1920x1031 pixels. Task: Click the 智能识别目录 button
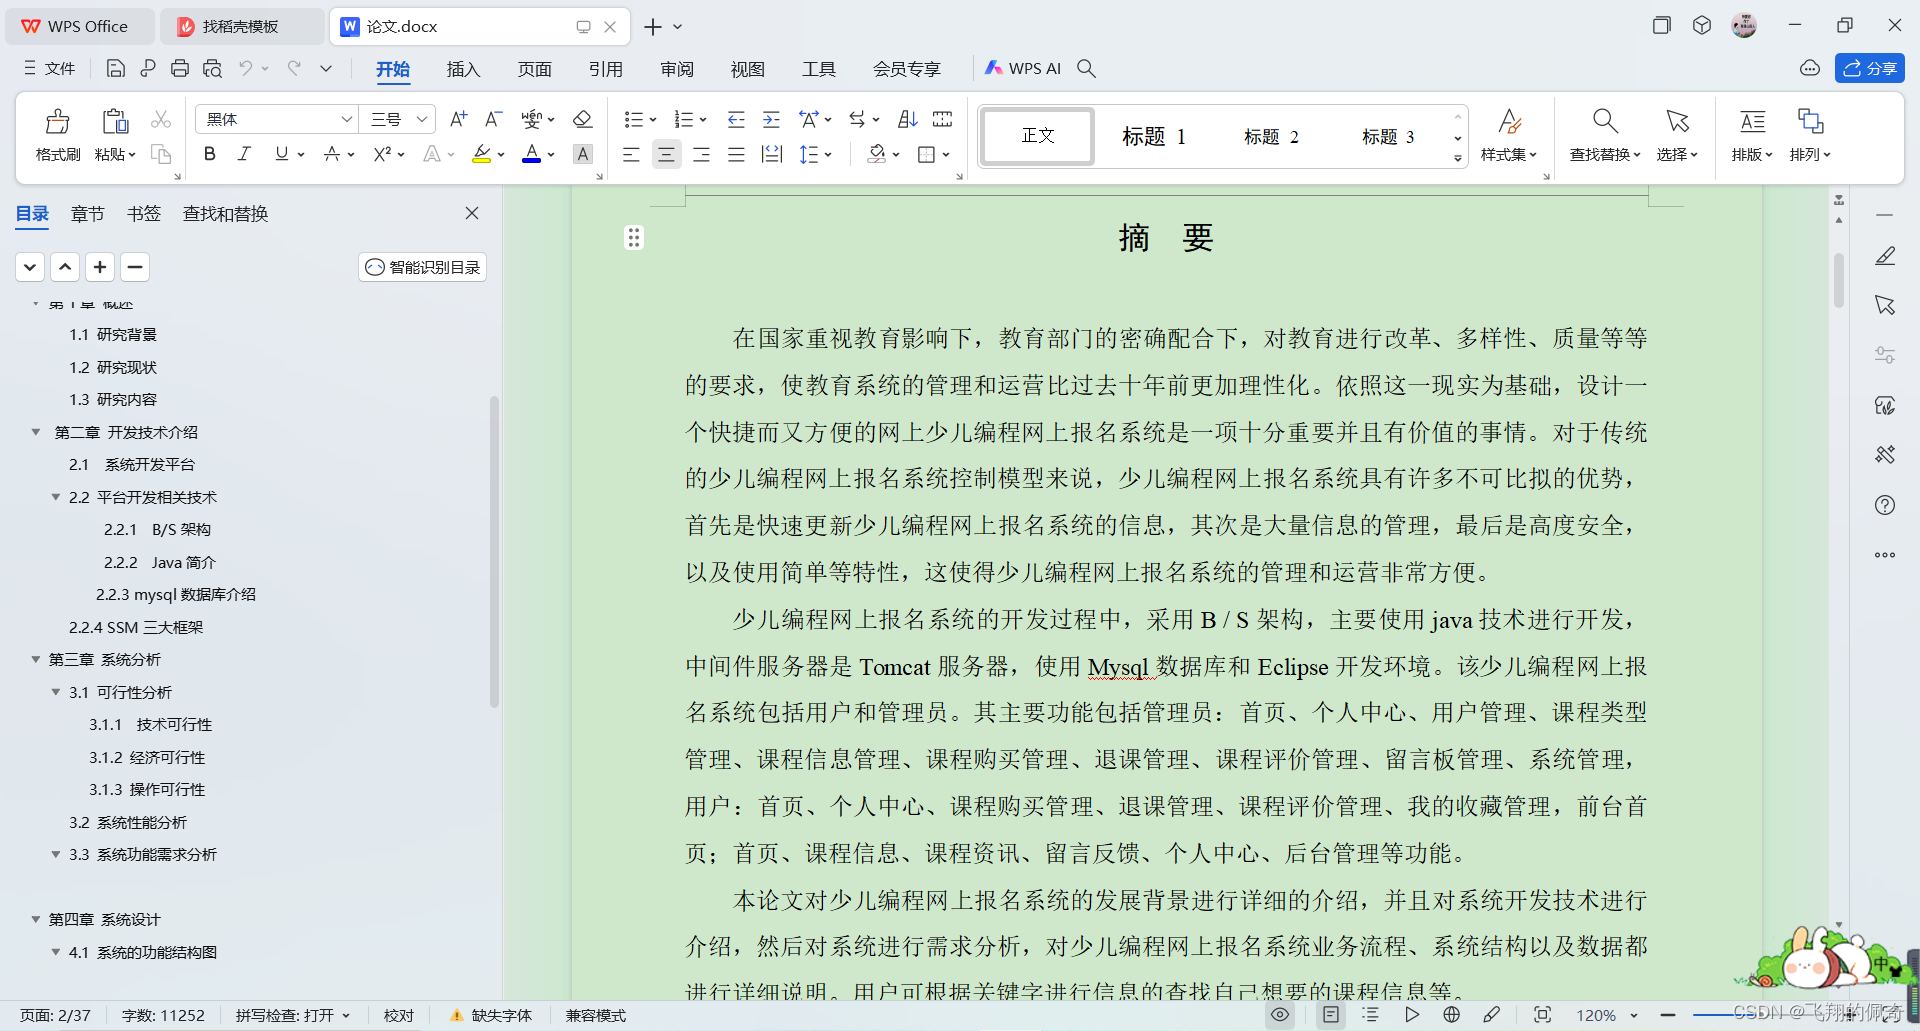point(422,267)
